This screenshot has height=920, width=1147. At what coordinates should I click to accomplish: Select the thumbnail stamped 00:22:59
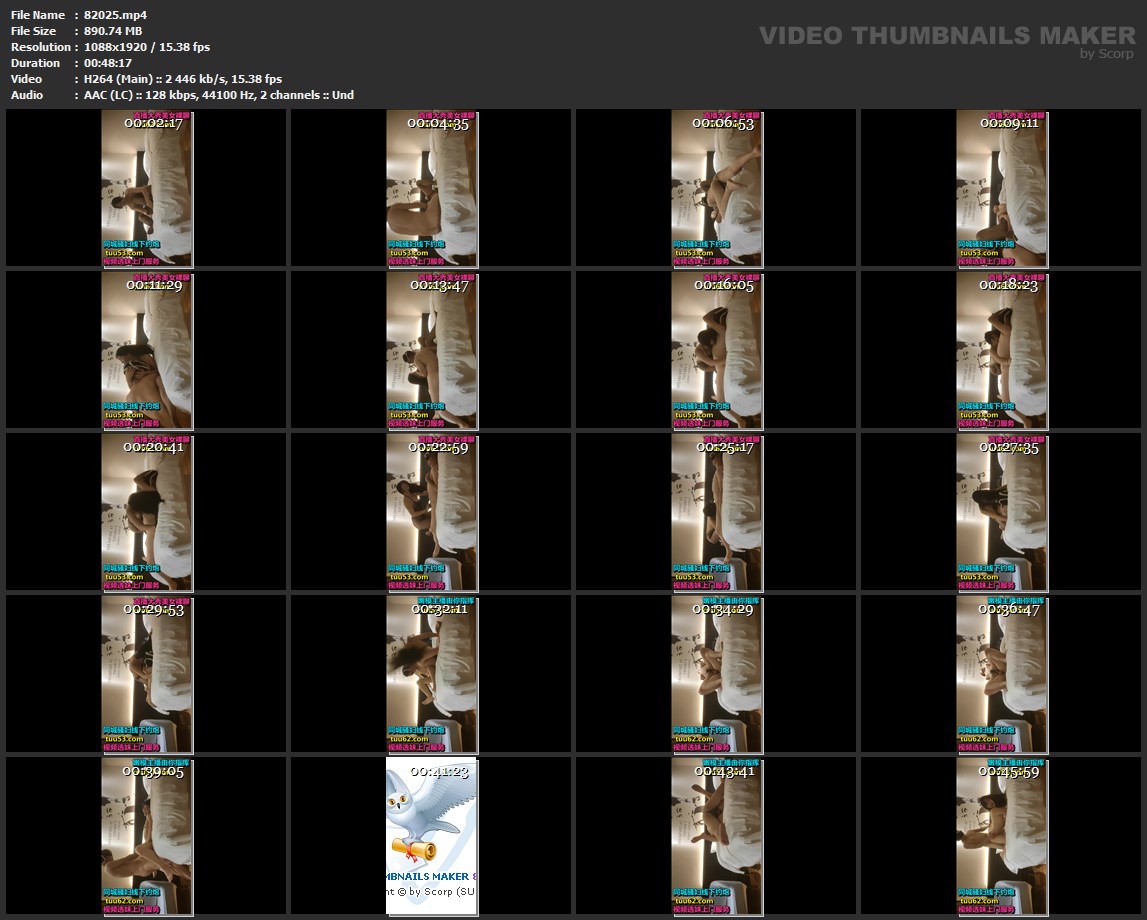click(x=432, y=512)
